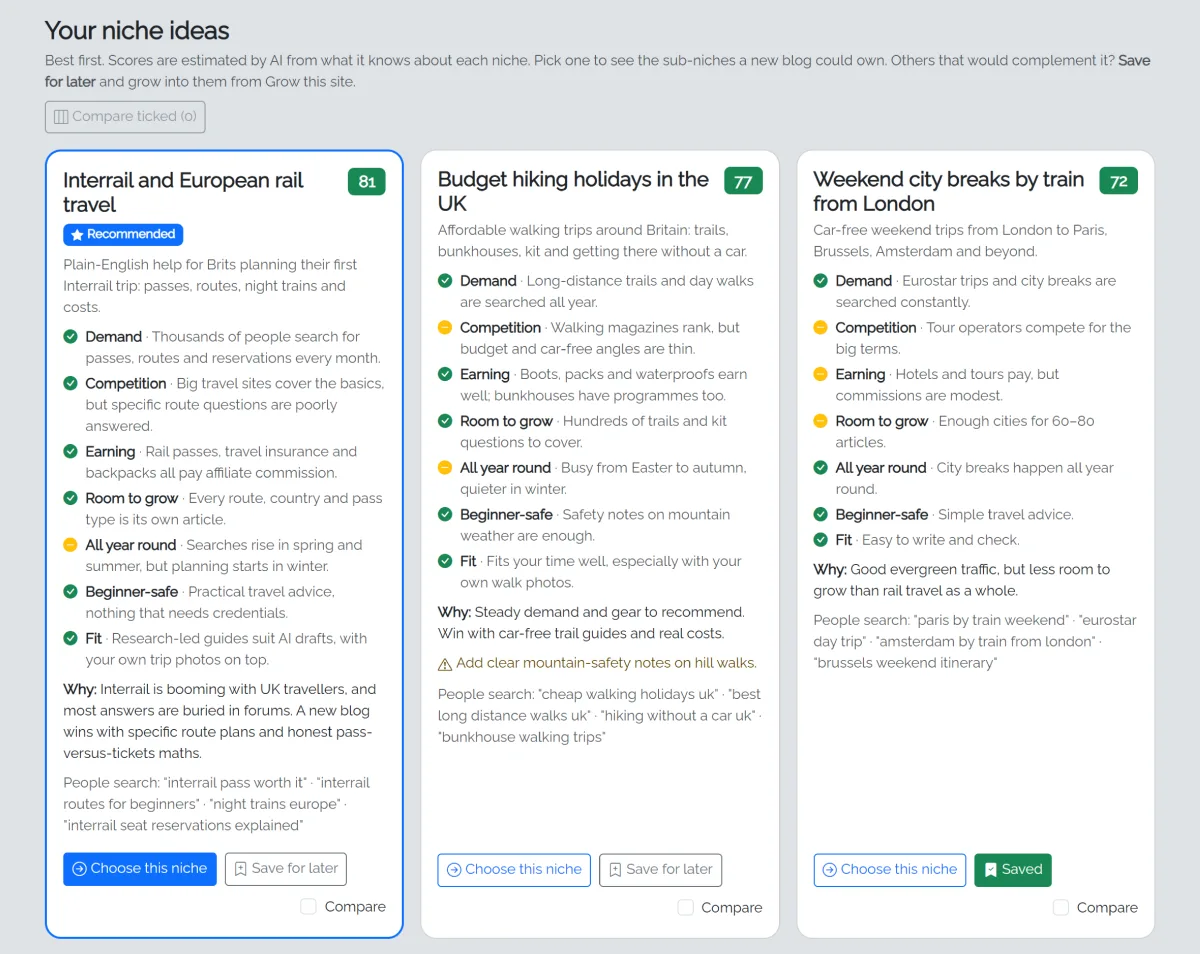Click hiking Why steady demand text
Screen dimensions: 1200x954
click(591, 622)
